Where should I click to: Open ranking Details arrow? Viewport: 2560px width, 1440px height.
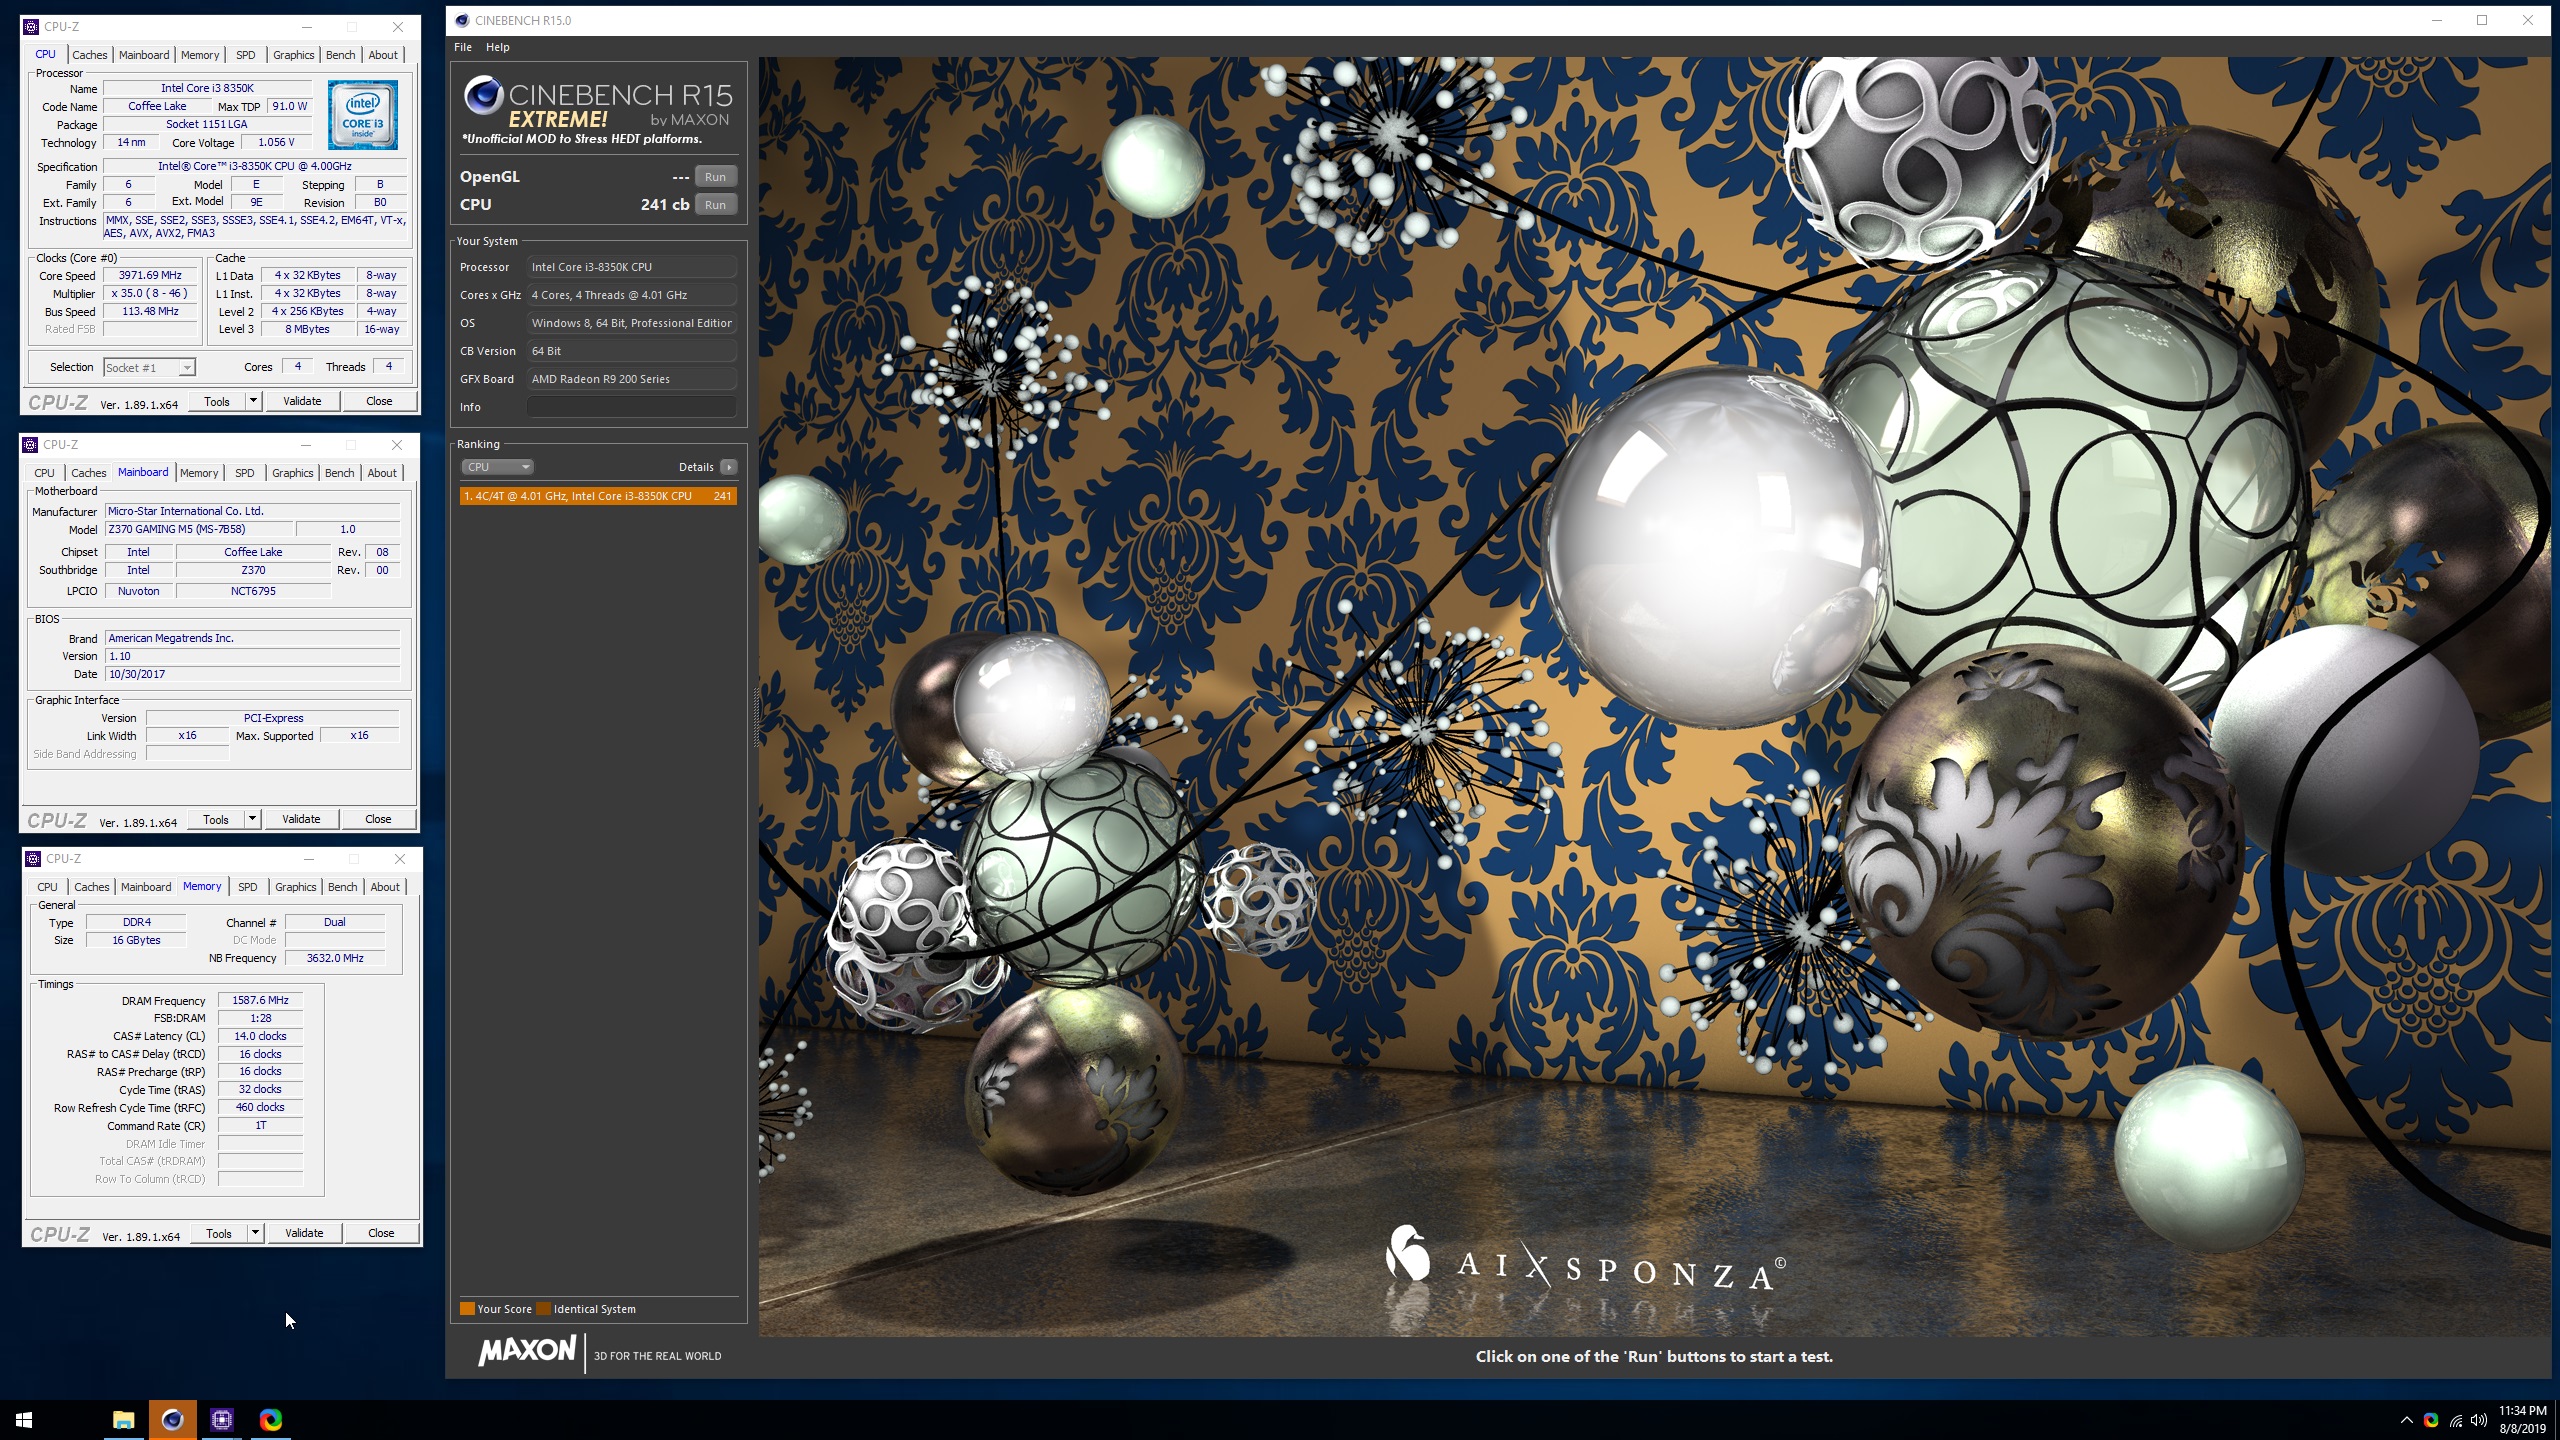coord(729,467)
